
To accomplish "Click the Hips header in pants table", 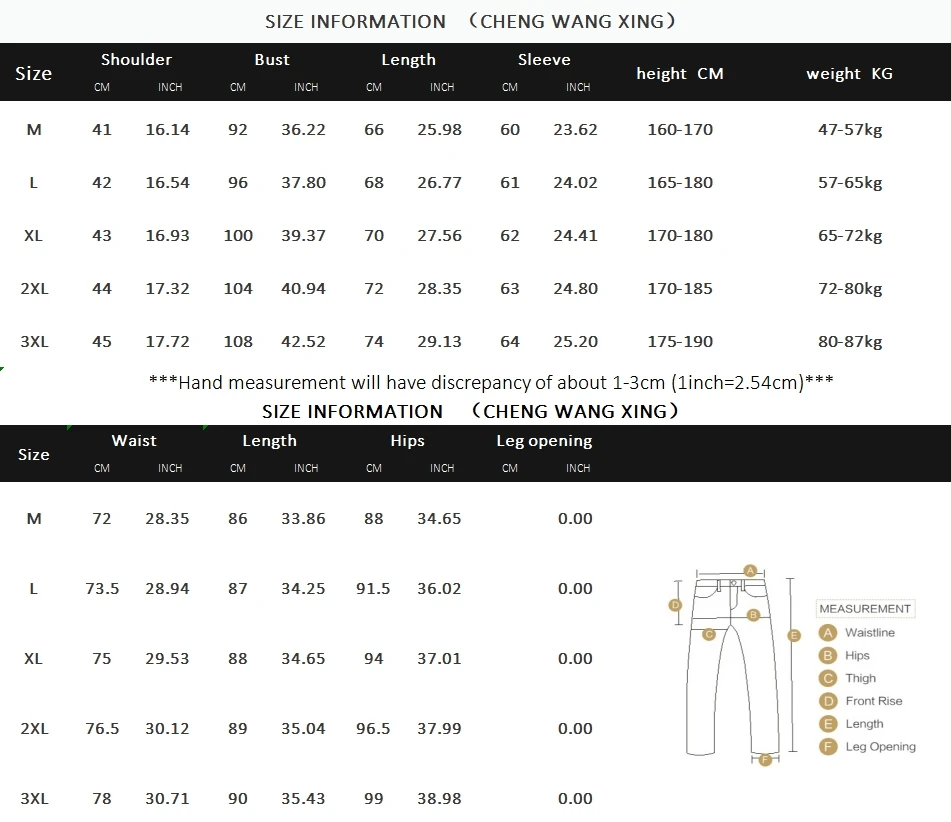I will [408, 441].
